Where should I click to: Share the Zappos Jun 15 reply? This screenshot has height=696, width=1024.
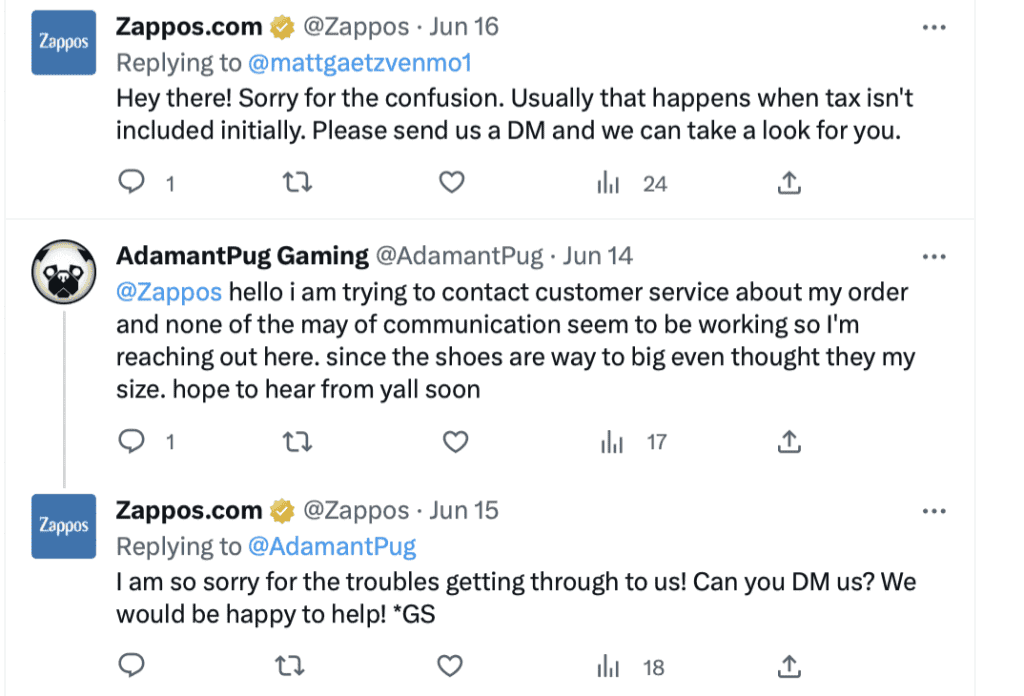point(789,667)
